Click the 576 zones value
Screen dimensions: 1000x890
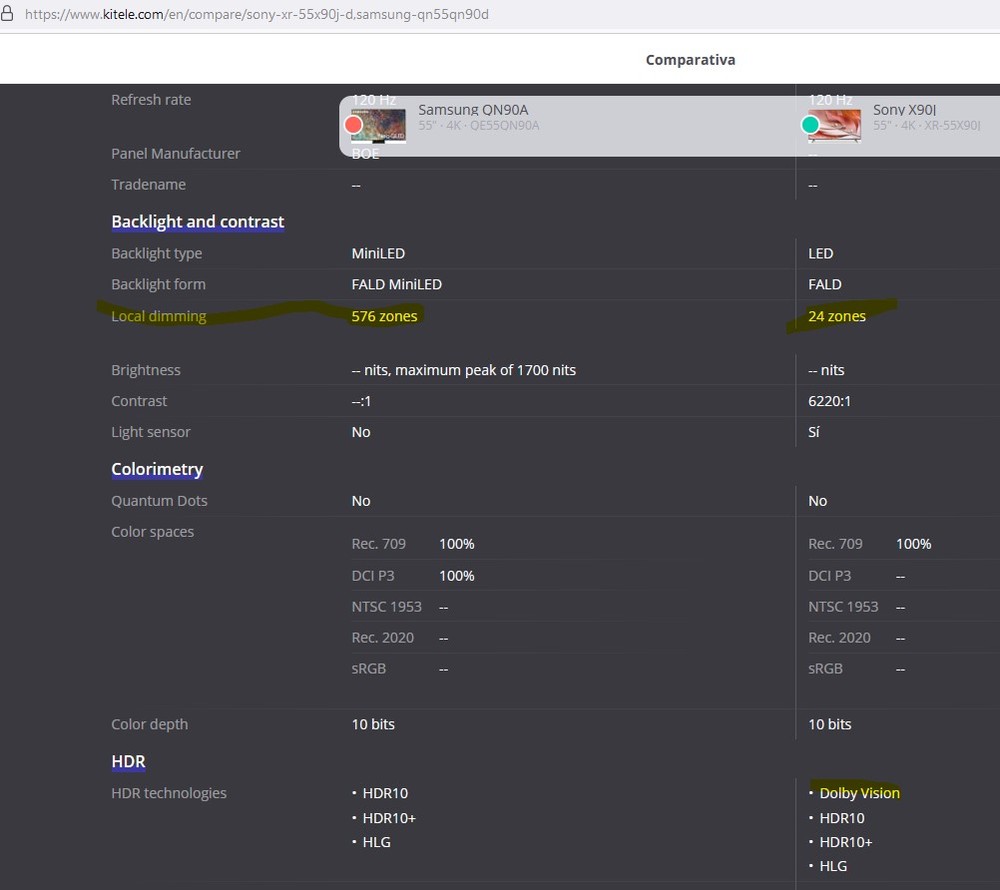(384, 316)
